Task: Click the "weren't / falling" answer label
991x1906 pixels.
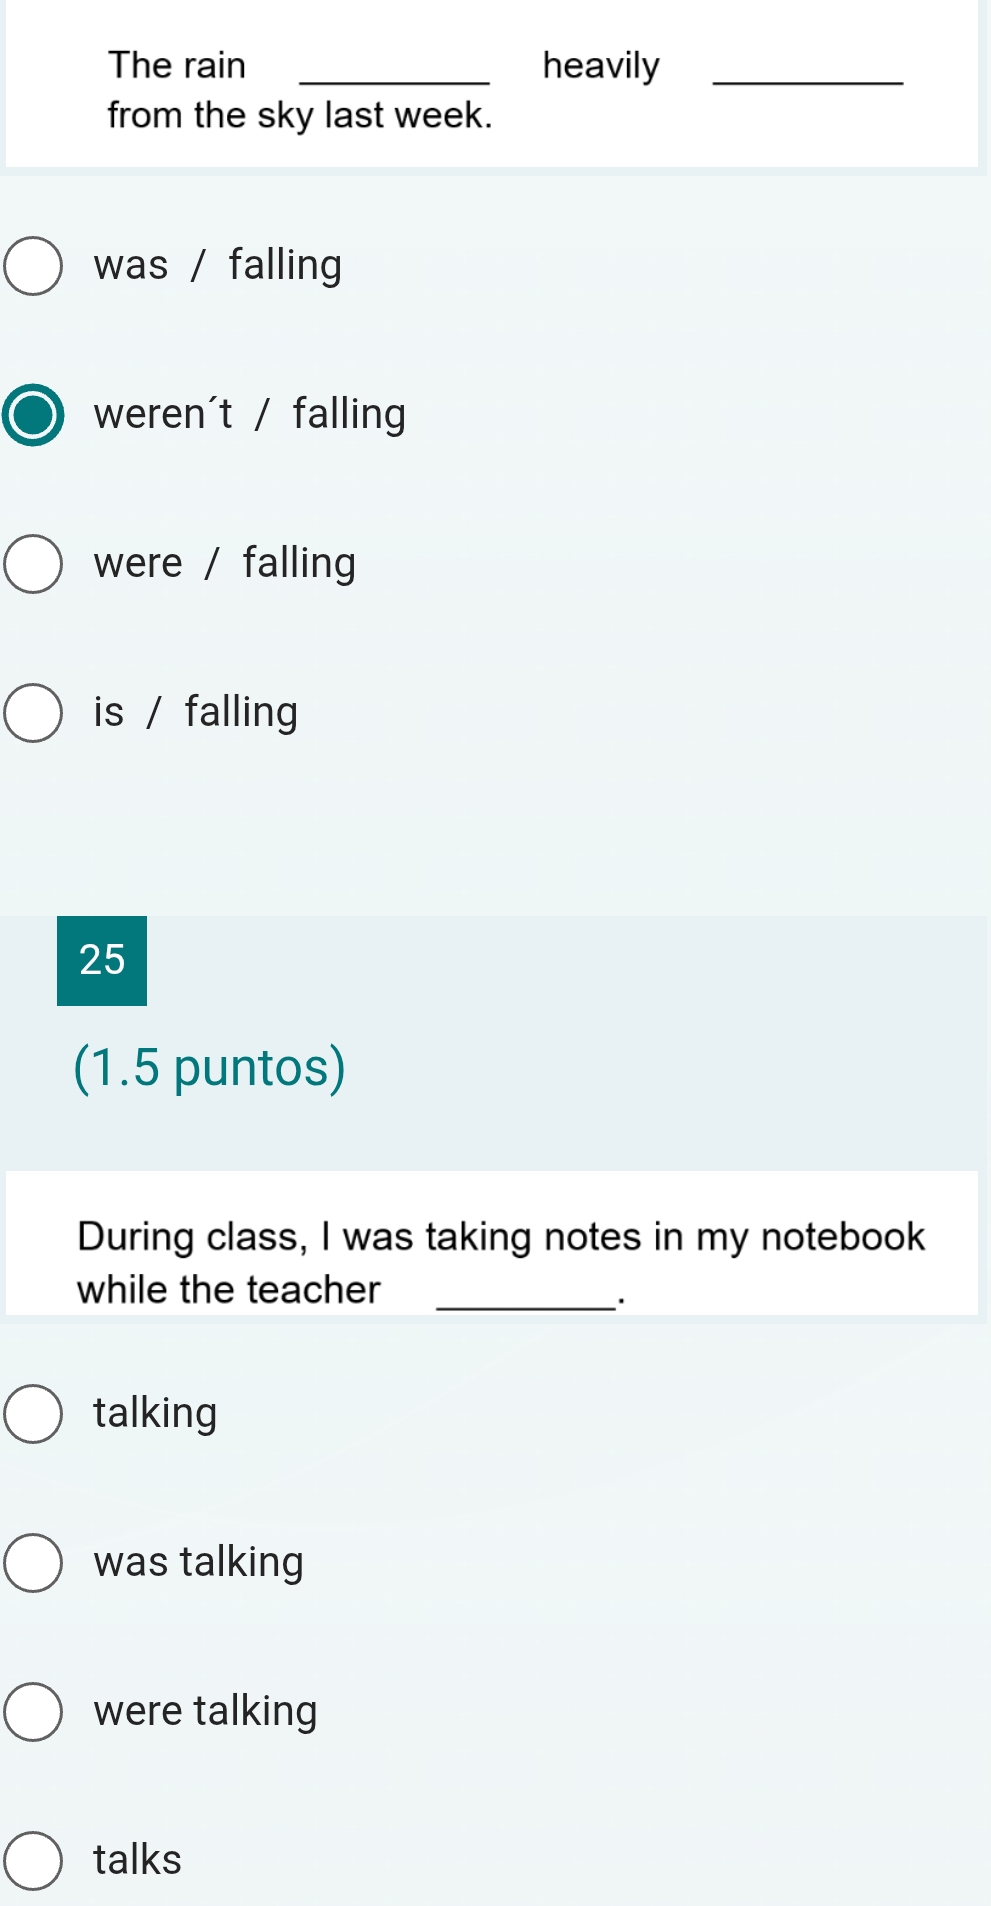Action: point(250,414)
